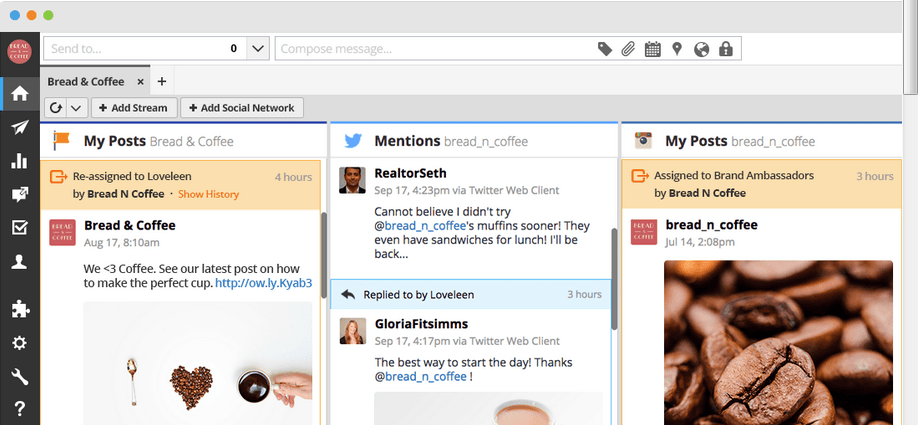918x425 pixels.
Task: Click the Aug 17, 8:10am timestamp
Action: click(121, 242)
